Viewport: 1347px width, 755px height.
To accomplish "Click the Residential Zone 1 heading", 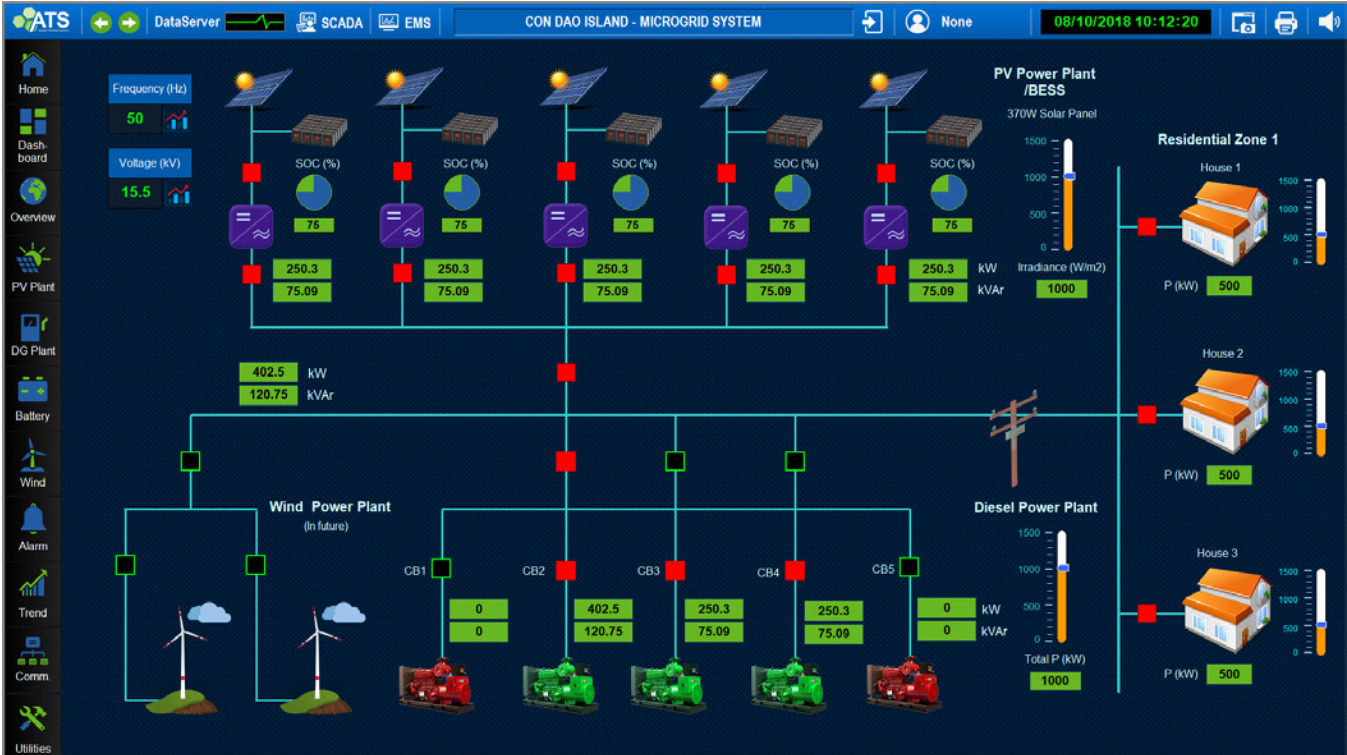I will (x=1218, y=140).
